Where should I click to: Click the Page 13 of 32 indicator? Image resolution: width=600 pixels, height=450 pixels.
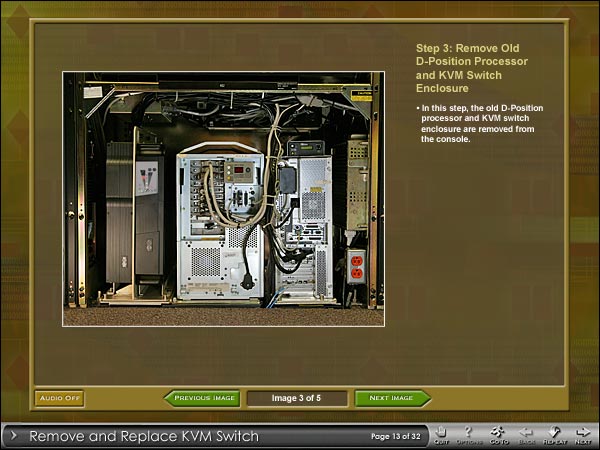click(x=394, y=436)
